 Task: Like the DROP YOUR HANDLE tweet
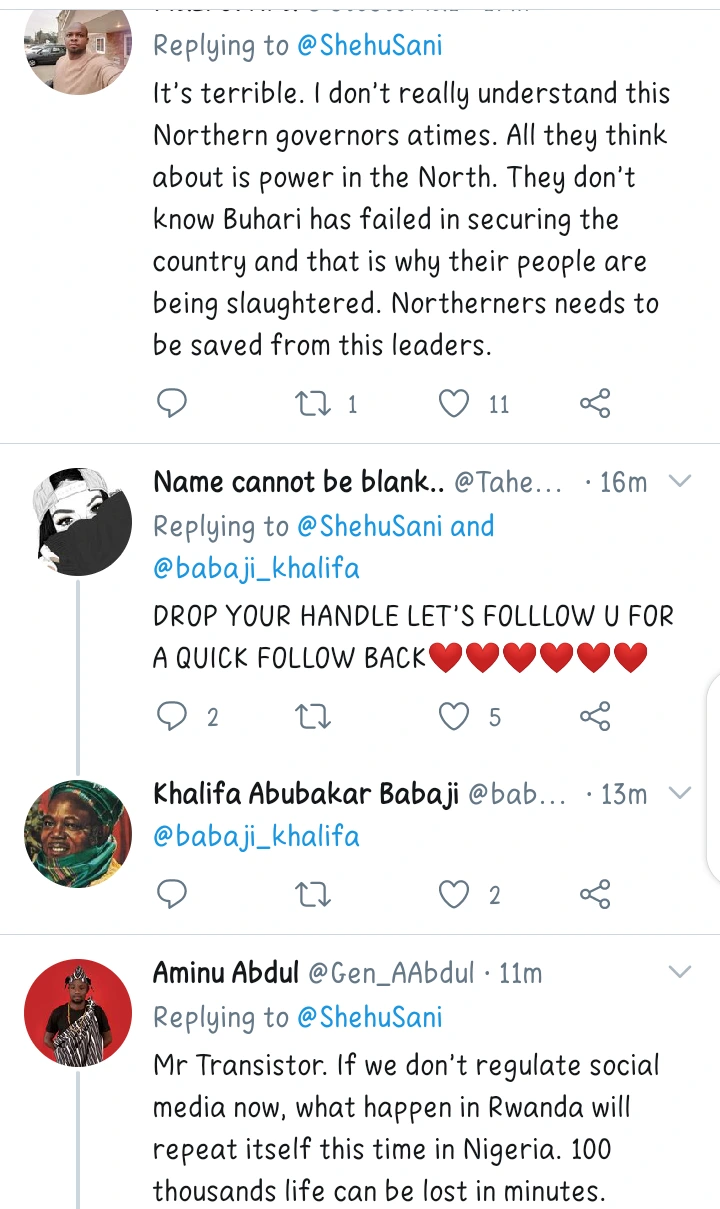pyautogui.click(x=455, y=716)
